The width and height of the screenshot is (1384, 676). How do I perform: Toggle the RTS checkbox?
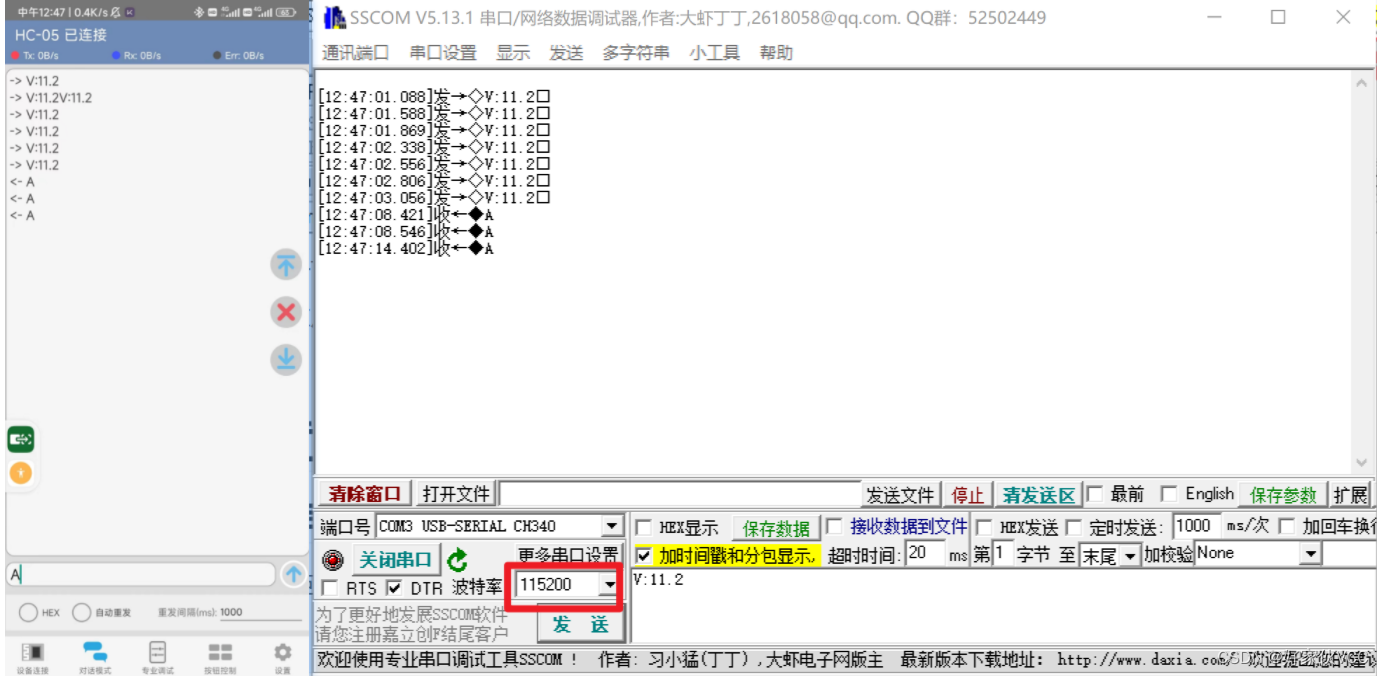pyautogui.click(x=330, y=589)
